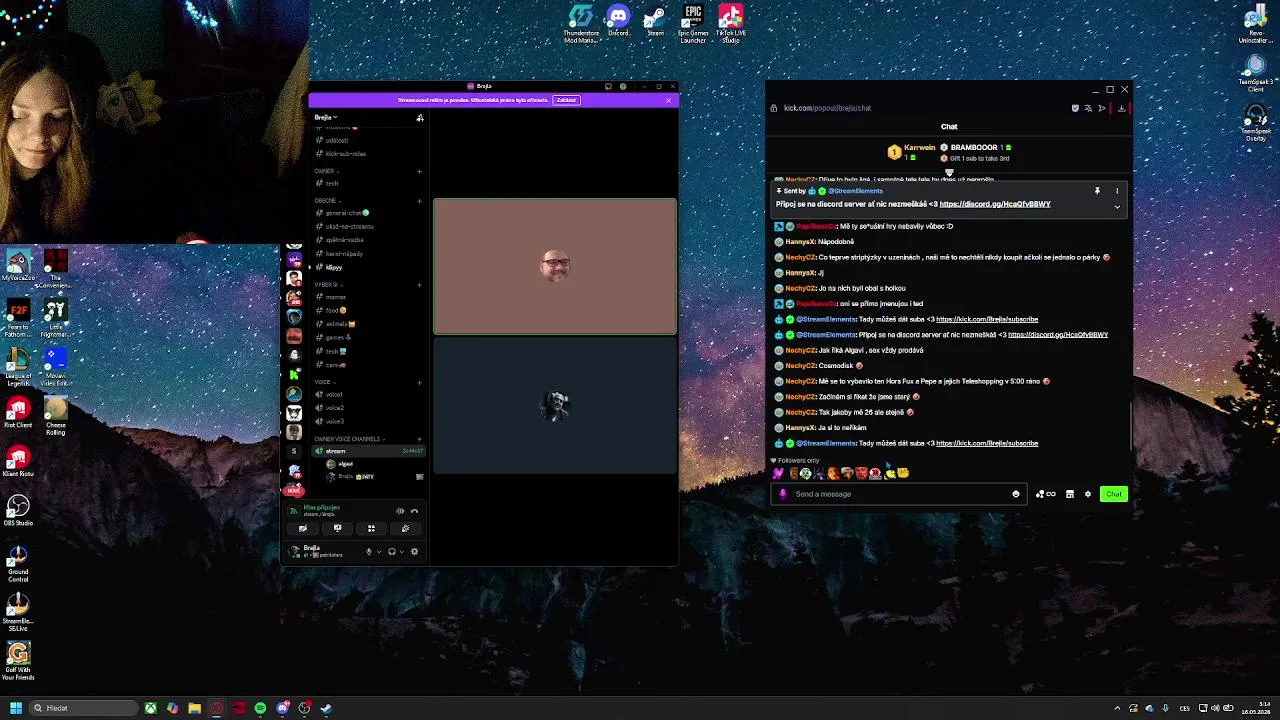Image resolution: width=1280 pixels, height=720 pixels.
Task: Open File Explorer from the taskbar
Action: [x=194, y=708]
